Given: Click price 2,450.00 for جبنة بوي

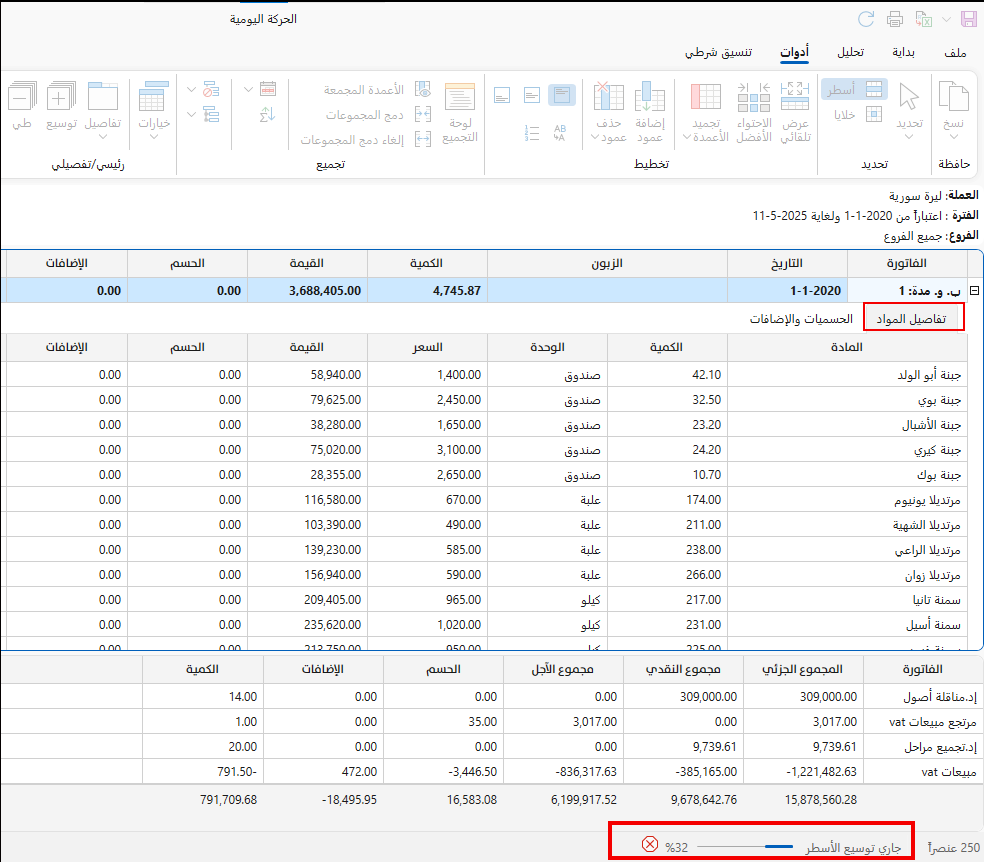Looking at the screenshot, I should (x=427, y=400).
